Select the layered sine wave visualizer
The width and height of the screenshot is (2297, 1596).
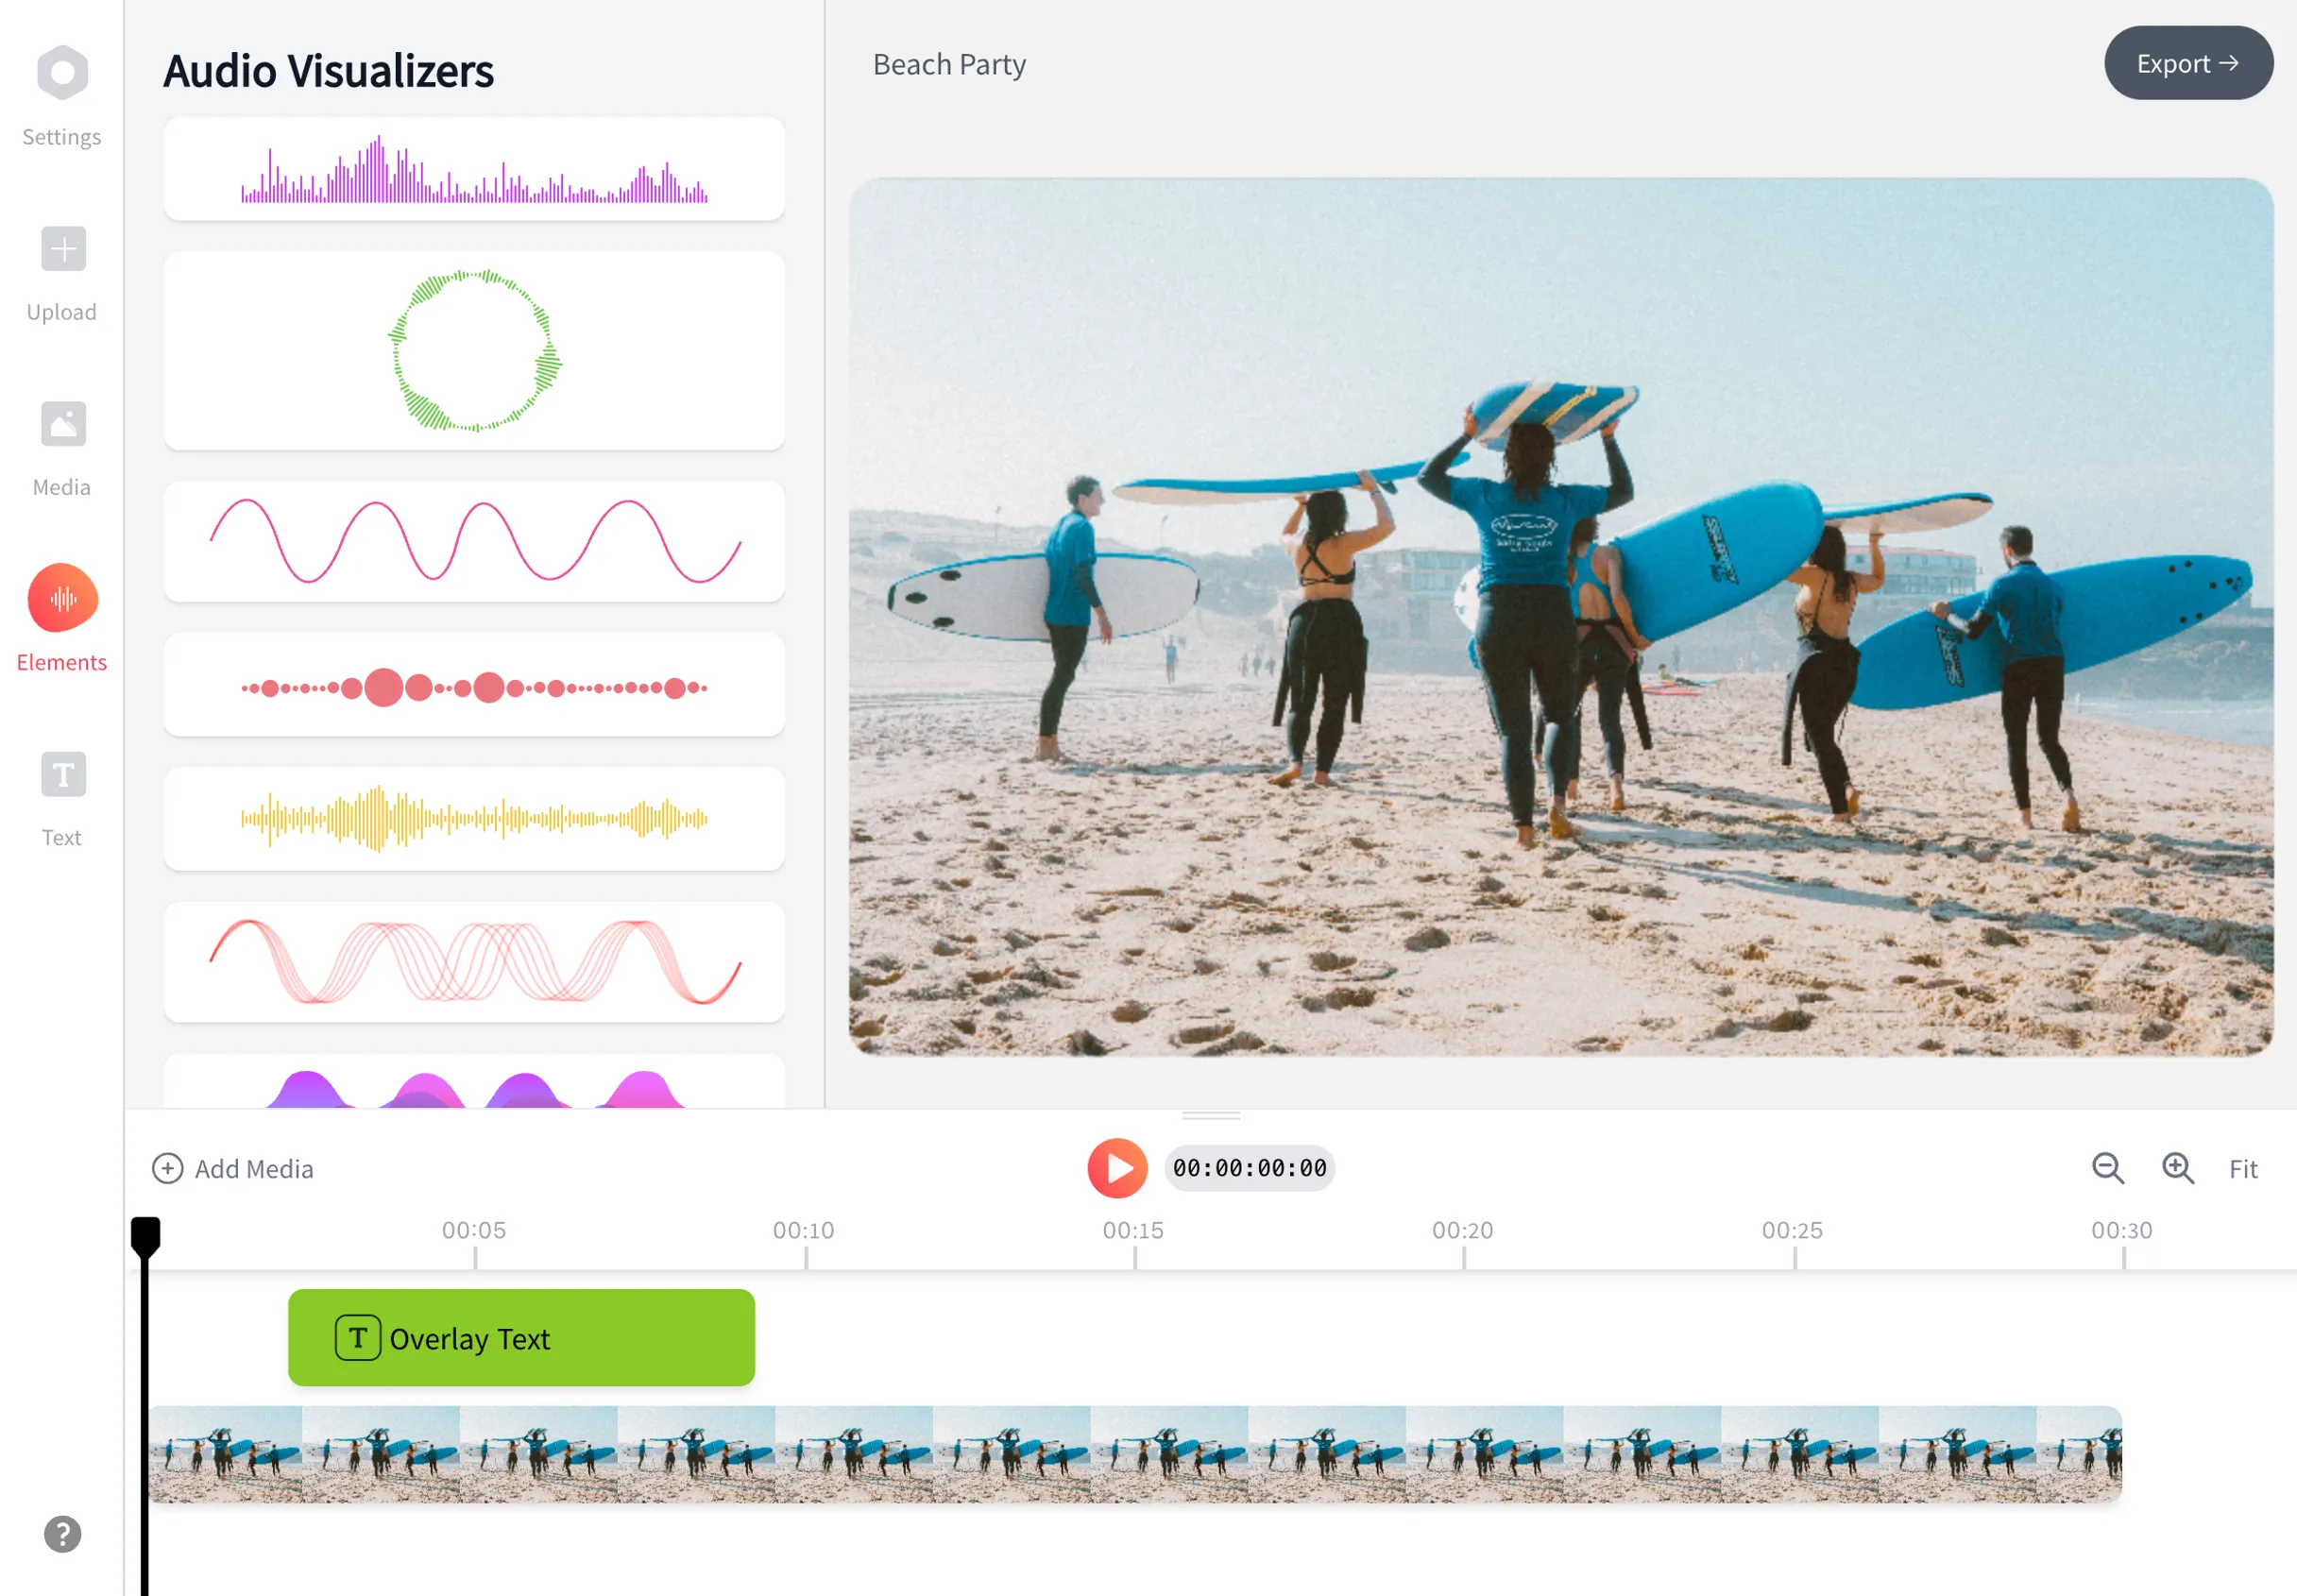(473, 960)
